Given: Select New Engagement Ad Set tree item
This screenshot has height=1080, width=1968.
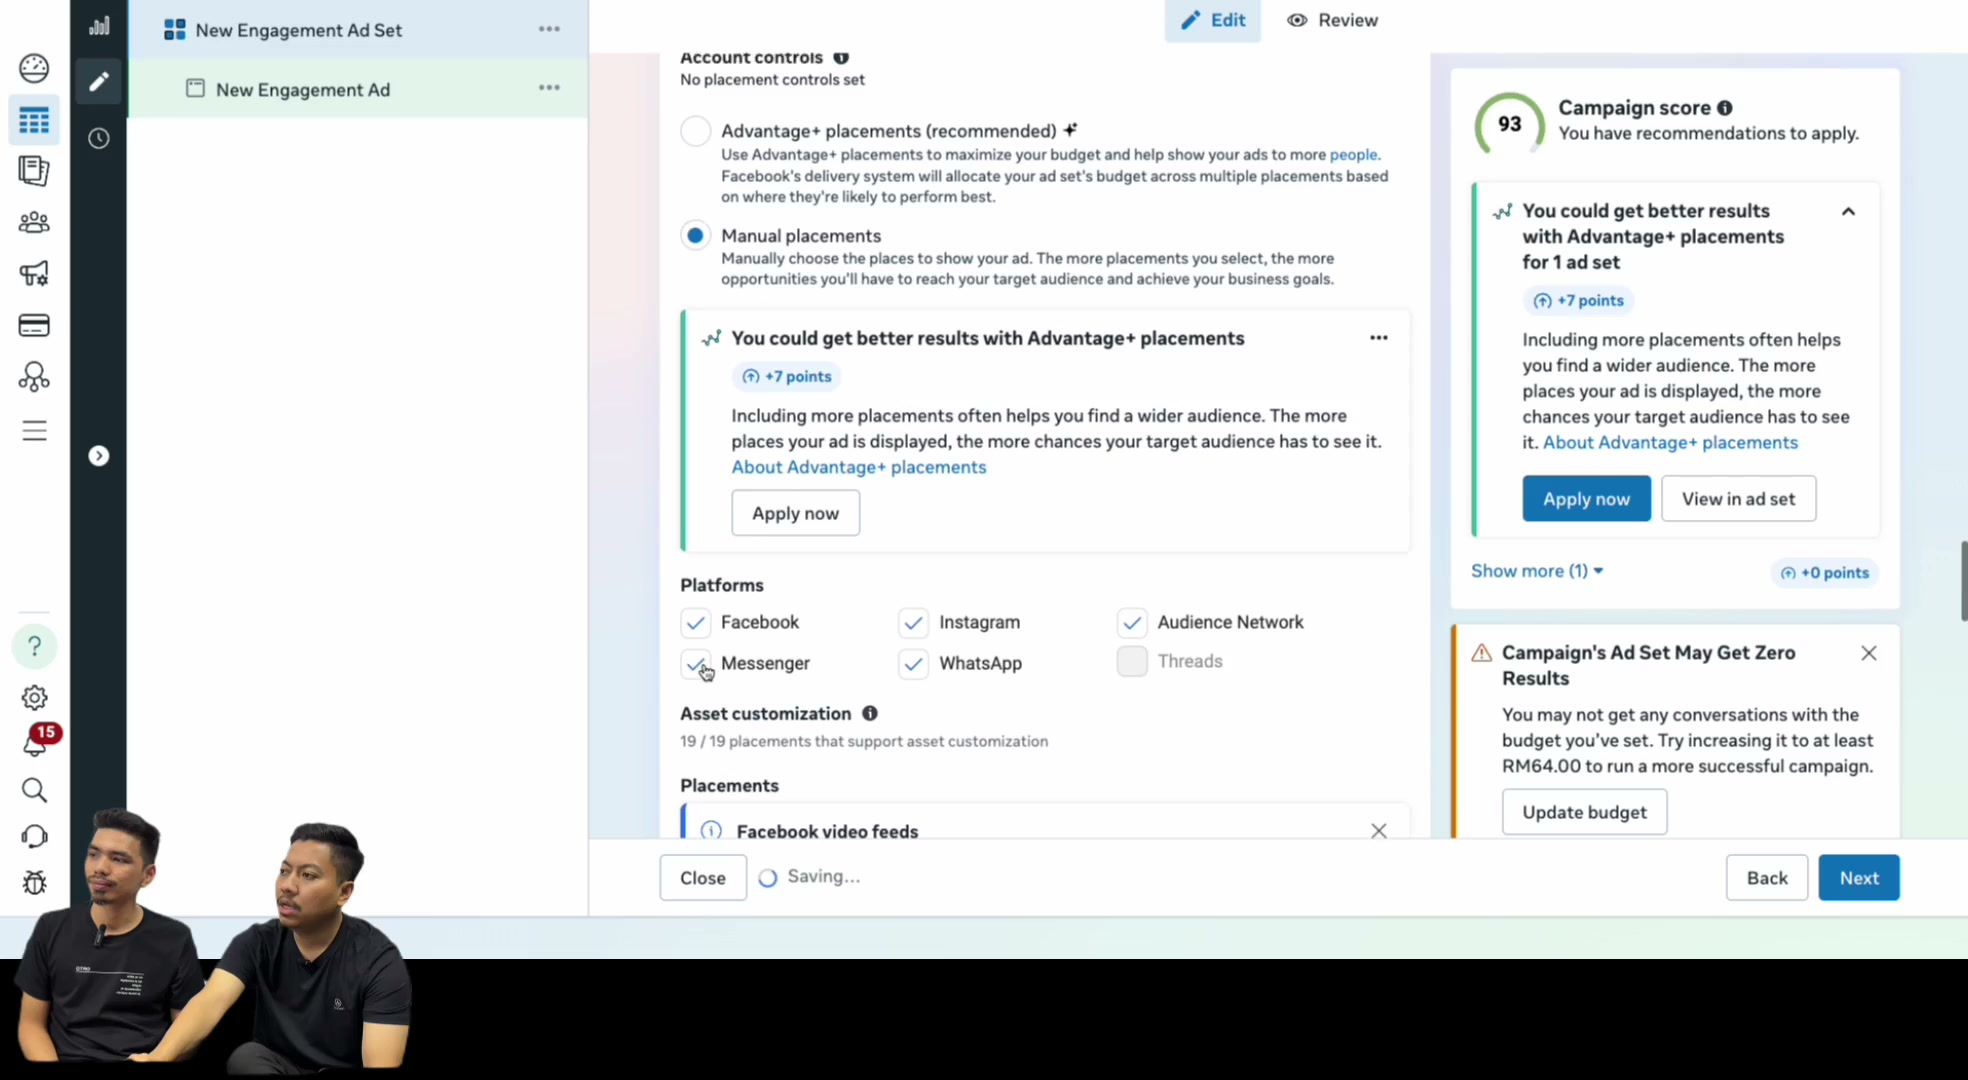Looking at the screenshot, I should click(x=357, y=29).
